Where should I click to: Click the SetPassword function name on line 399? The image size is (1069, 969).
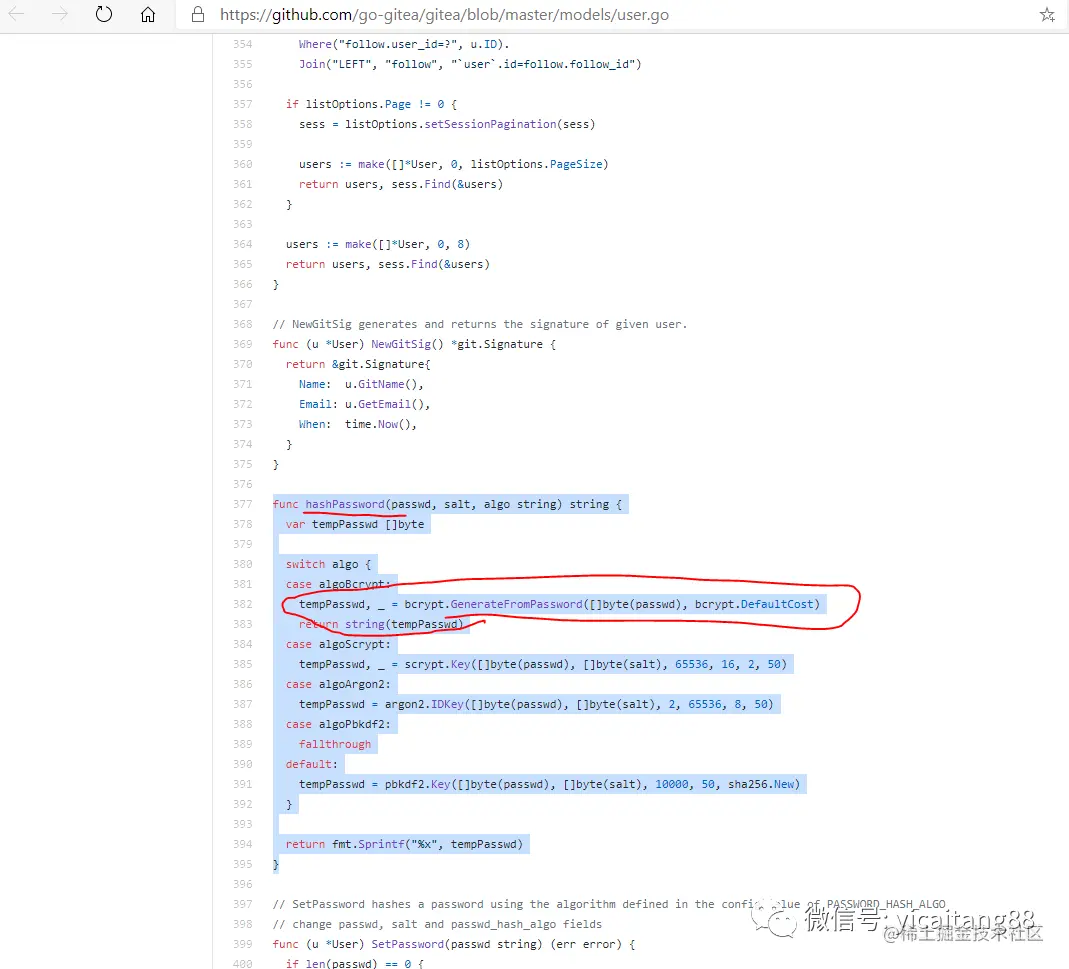[408, 944]
